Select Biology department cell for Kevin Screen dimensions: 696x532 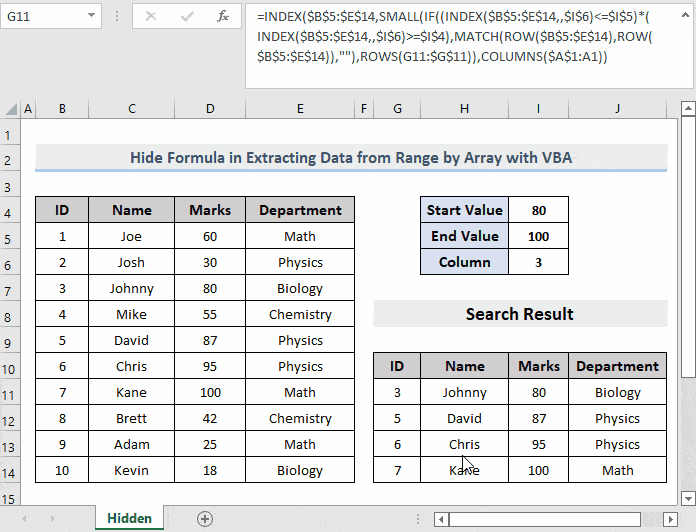[300, 470]
